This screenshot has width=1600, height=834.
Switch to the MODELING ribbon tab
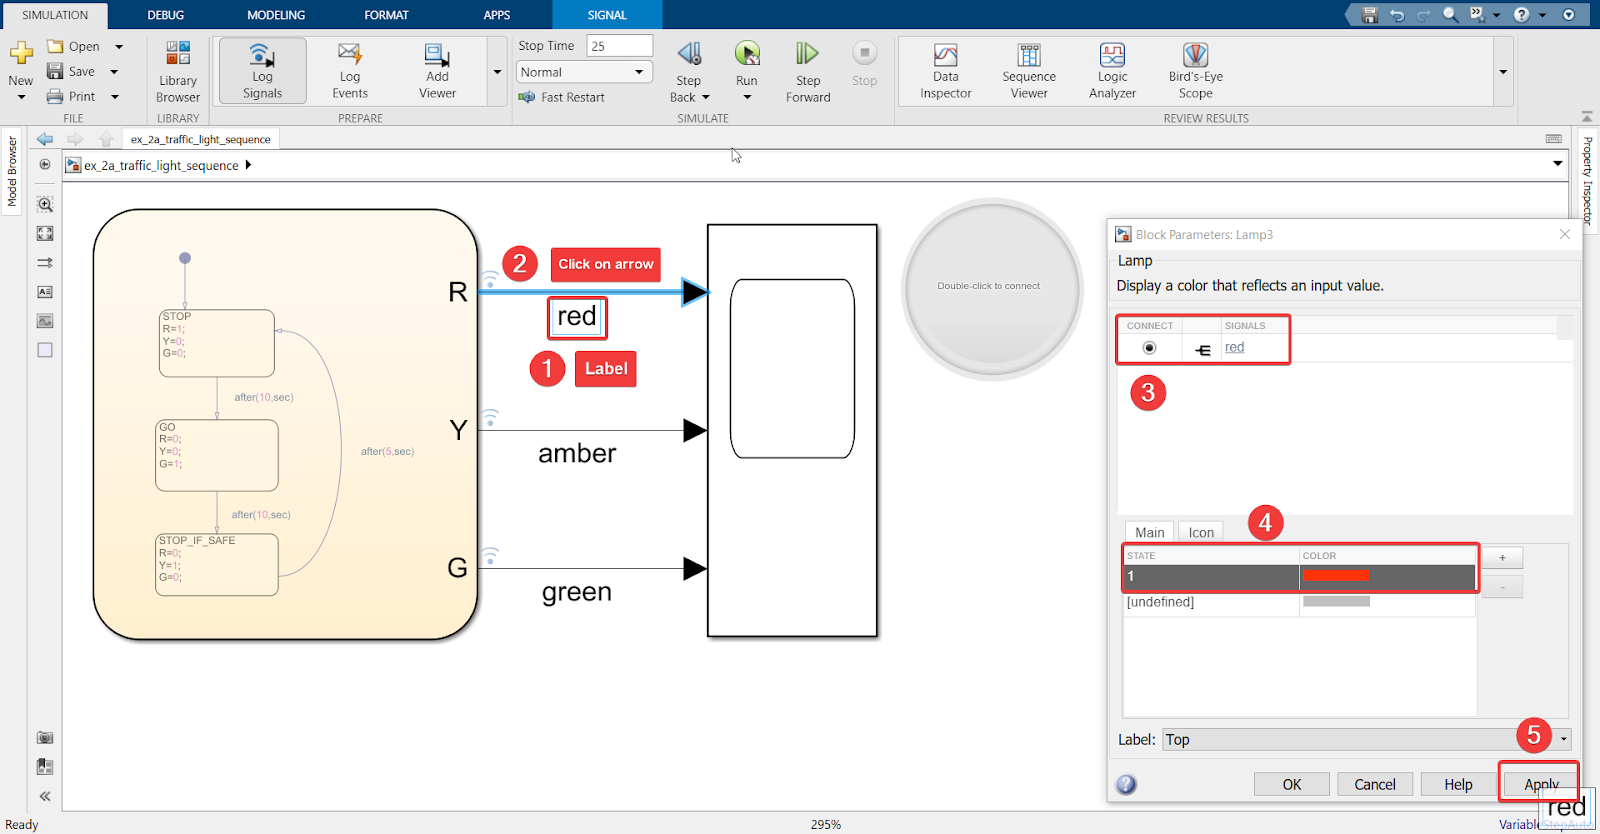(x=276, y=15)
